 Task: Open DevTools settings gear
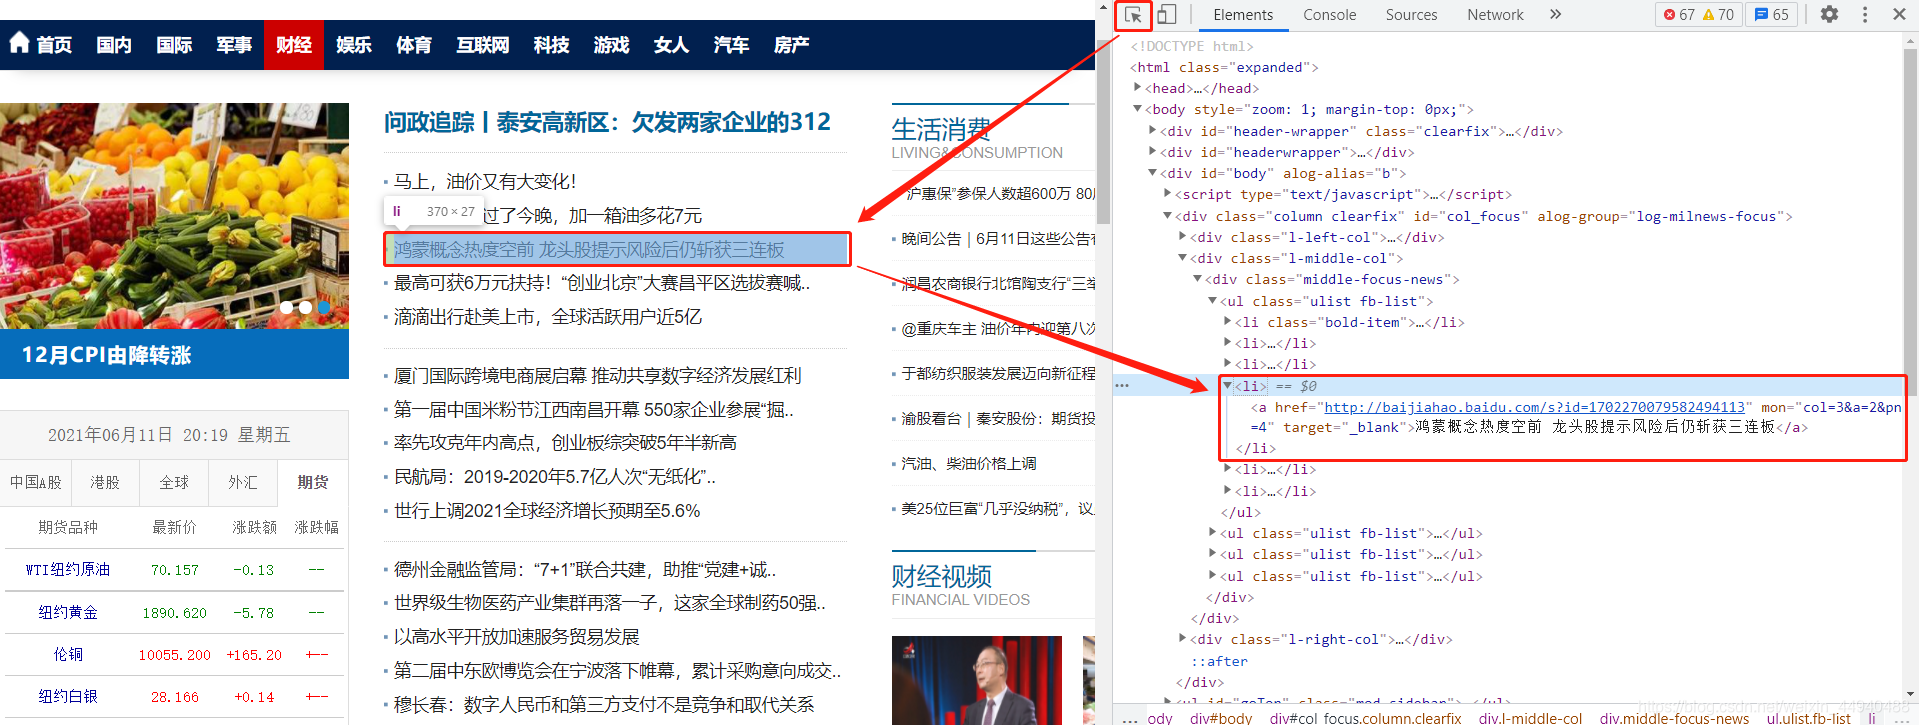tap(1829, 15)
